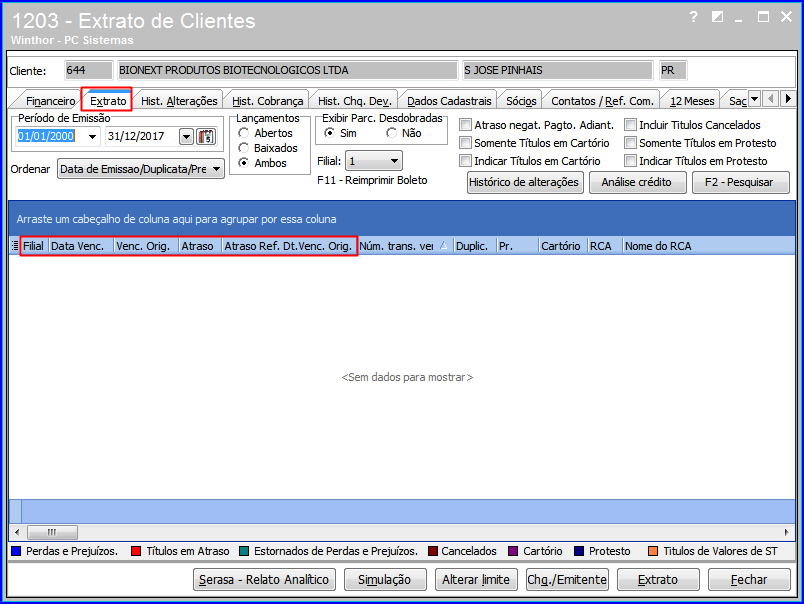Check Somente Títulos em Protesto
Viewport: 804px width, 604px height.
(x=630, y=143)
